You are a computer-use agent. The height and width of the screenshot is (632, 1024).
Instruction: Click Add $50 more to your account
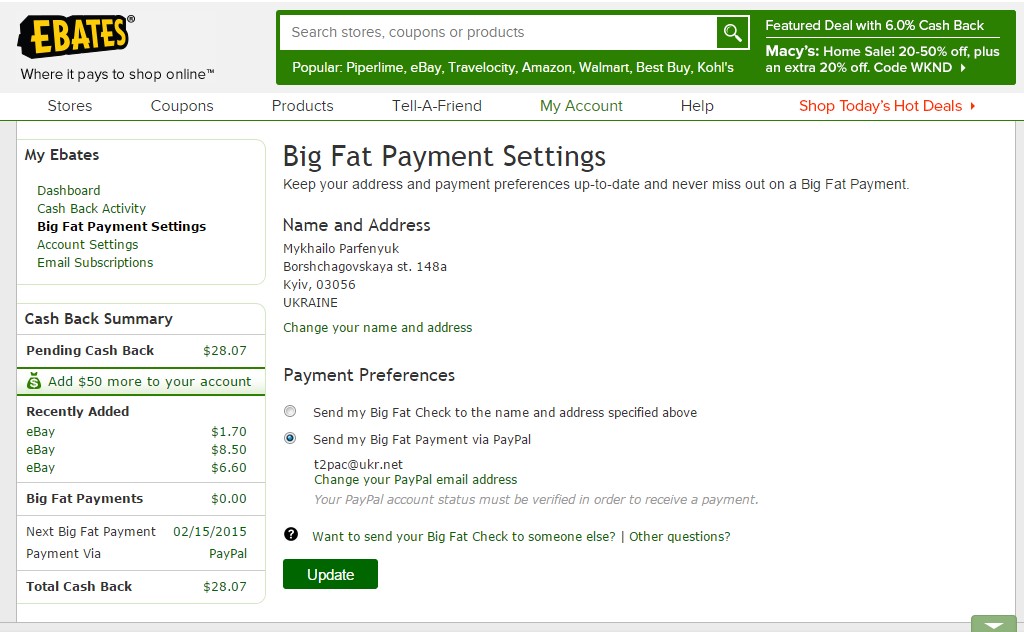click(x=150, y=381)
